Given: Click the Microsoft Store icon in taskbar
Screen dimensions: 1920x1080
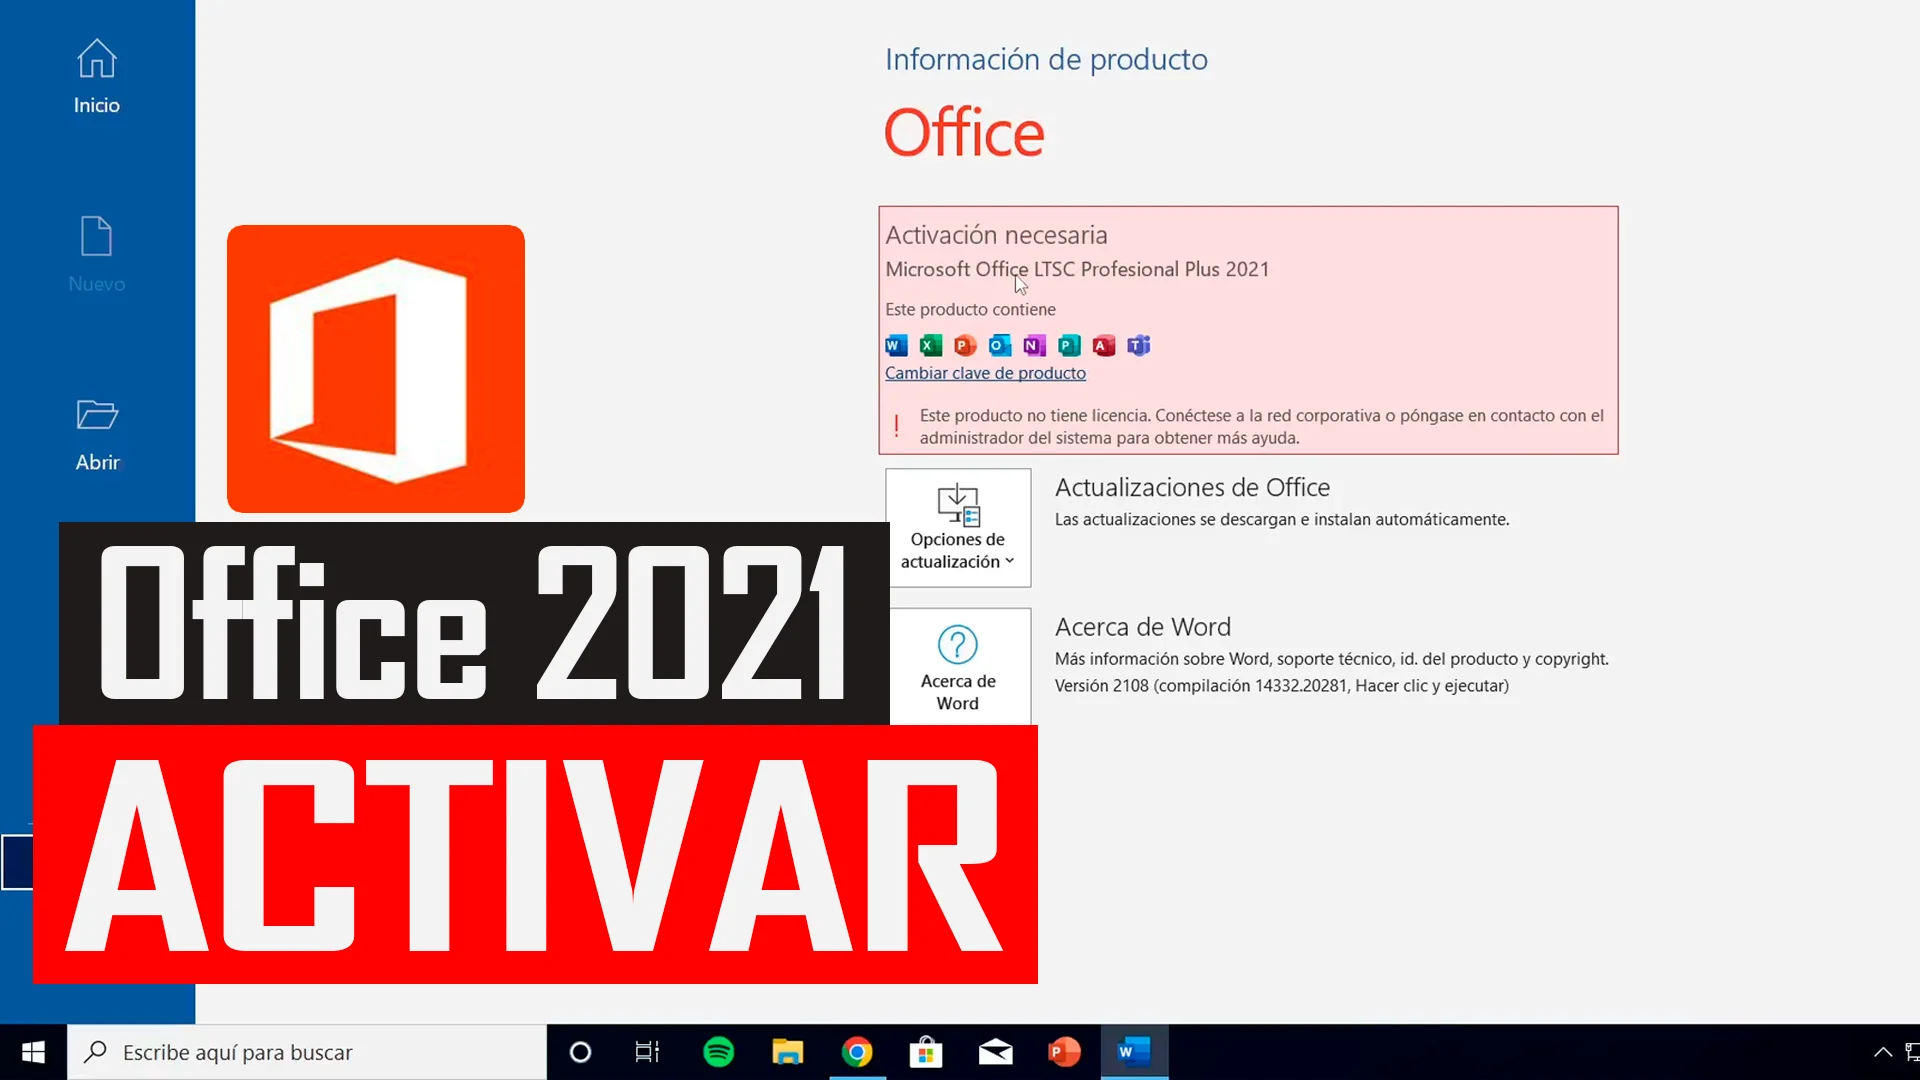Looking at the screenshot, I should pyautogui.click(x=926, y=1052).
